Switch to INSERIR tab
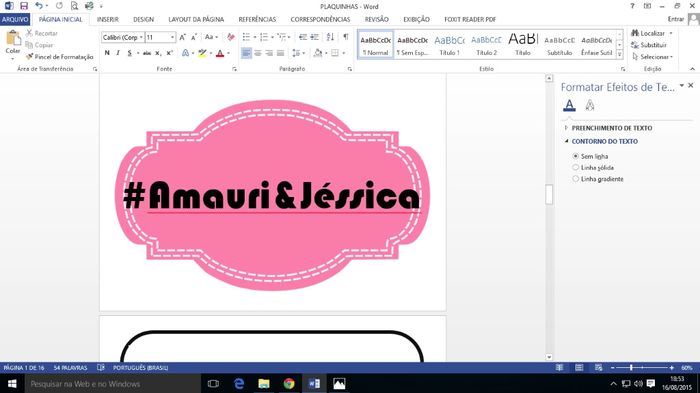 coord(108,19)
